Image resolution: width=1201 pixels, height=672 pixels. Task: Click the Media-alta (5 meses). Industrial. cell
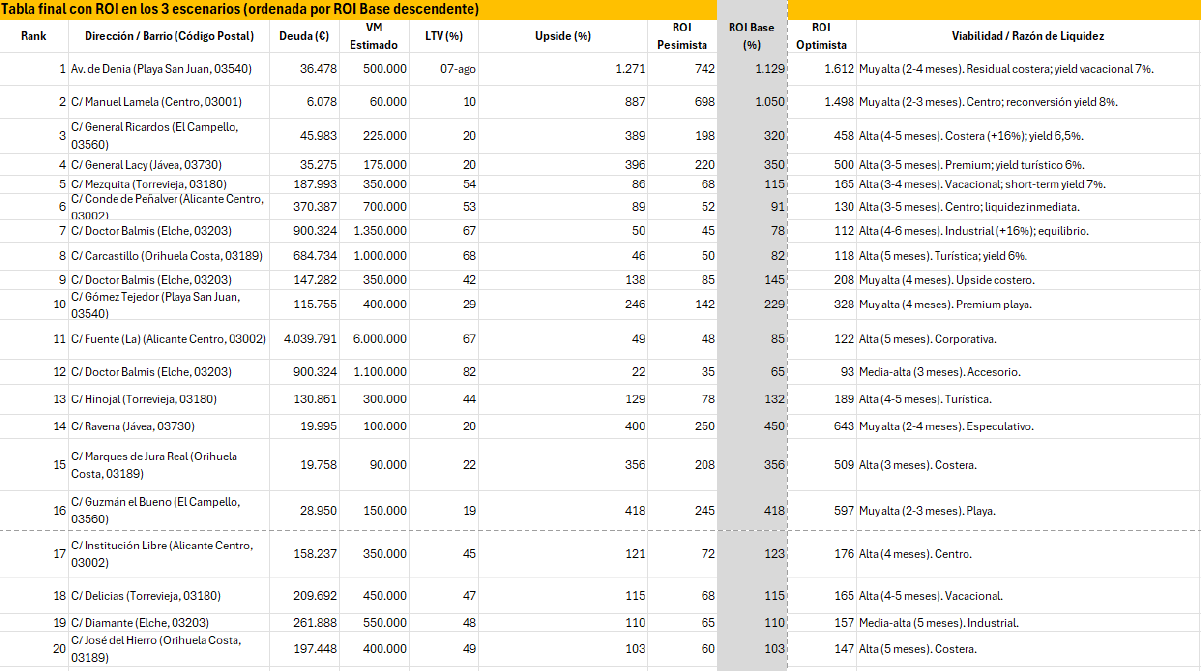(1027, 623)
